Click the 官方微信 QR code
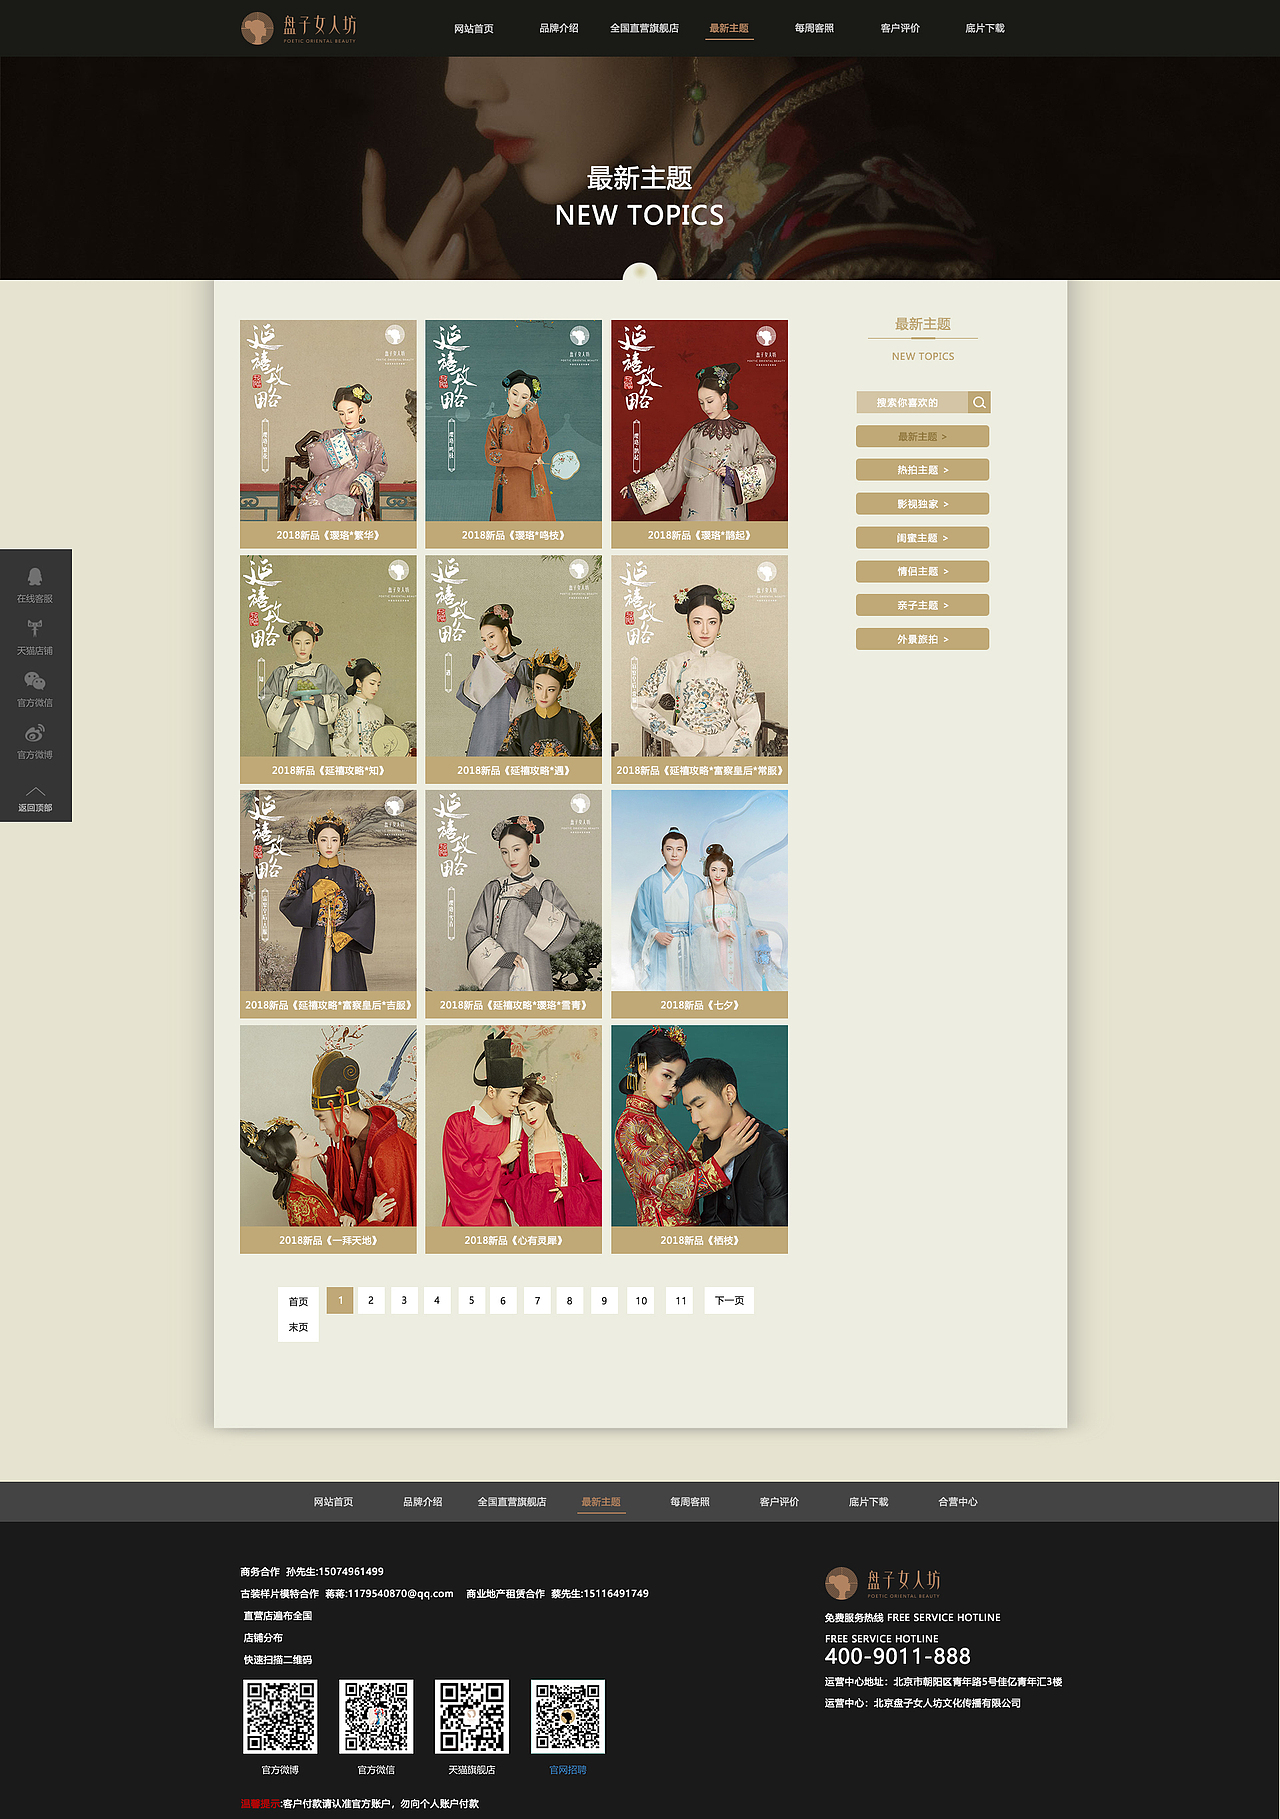This screenshot has height=1819, width=1280. pos(376,1716)
